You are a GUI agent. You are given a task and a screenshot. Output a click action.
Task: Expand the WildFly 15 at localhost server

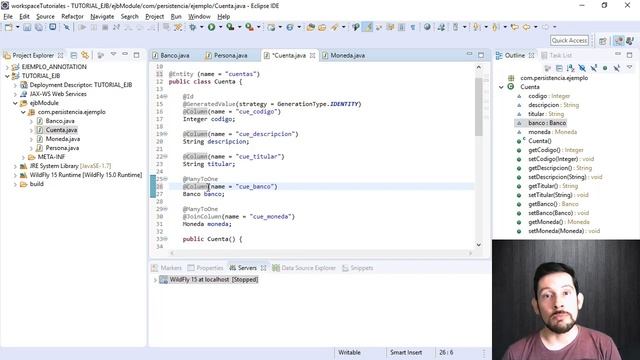tap(155, 280)
